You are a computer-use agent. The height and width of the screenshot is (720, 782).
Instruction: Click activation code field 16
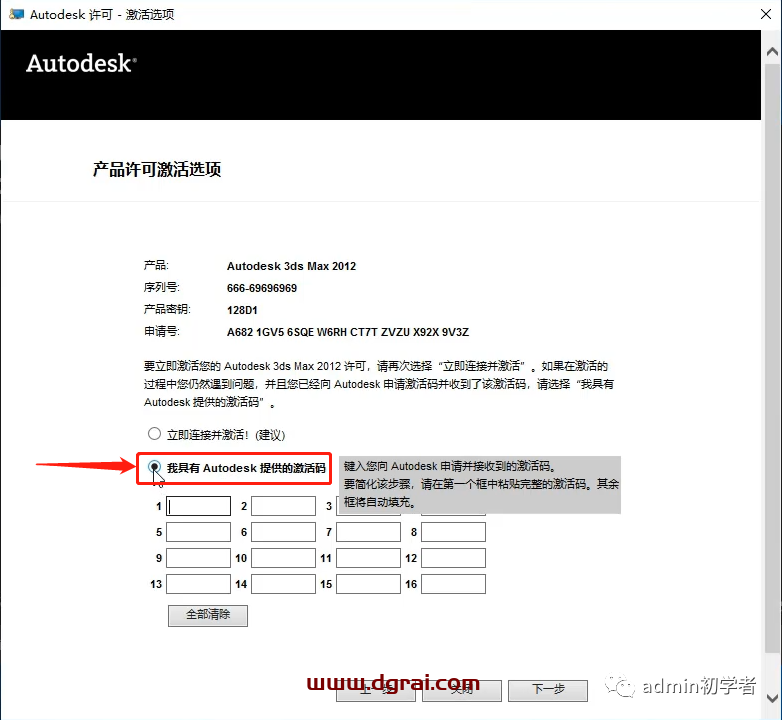[453, 584]
